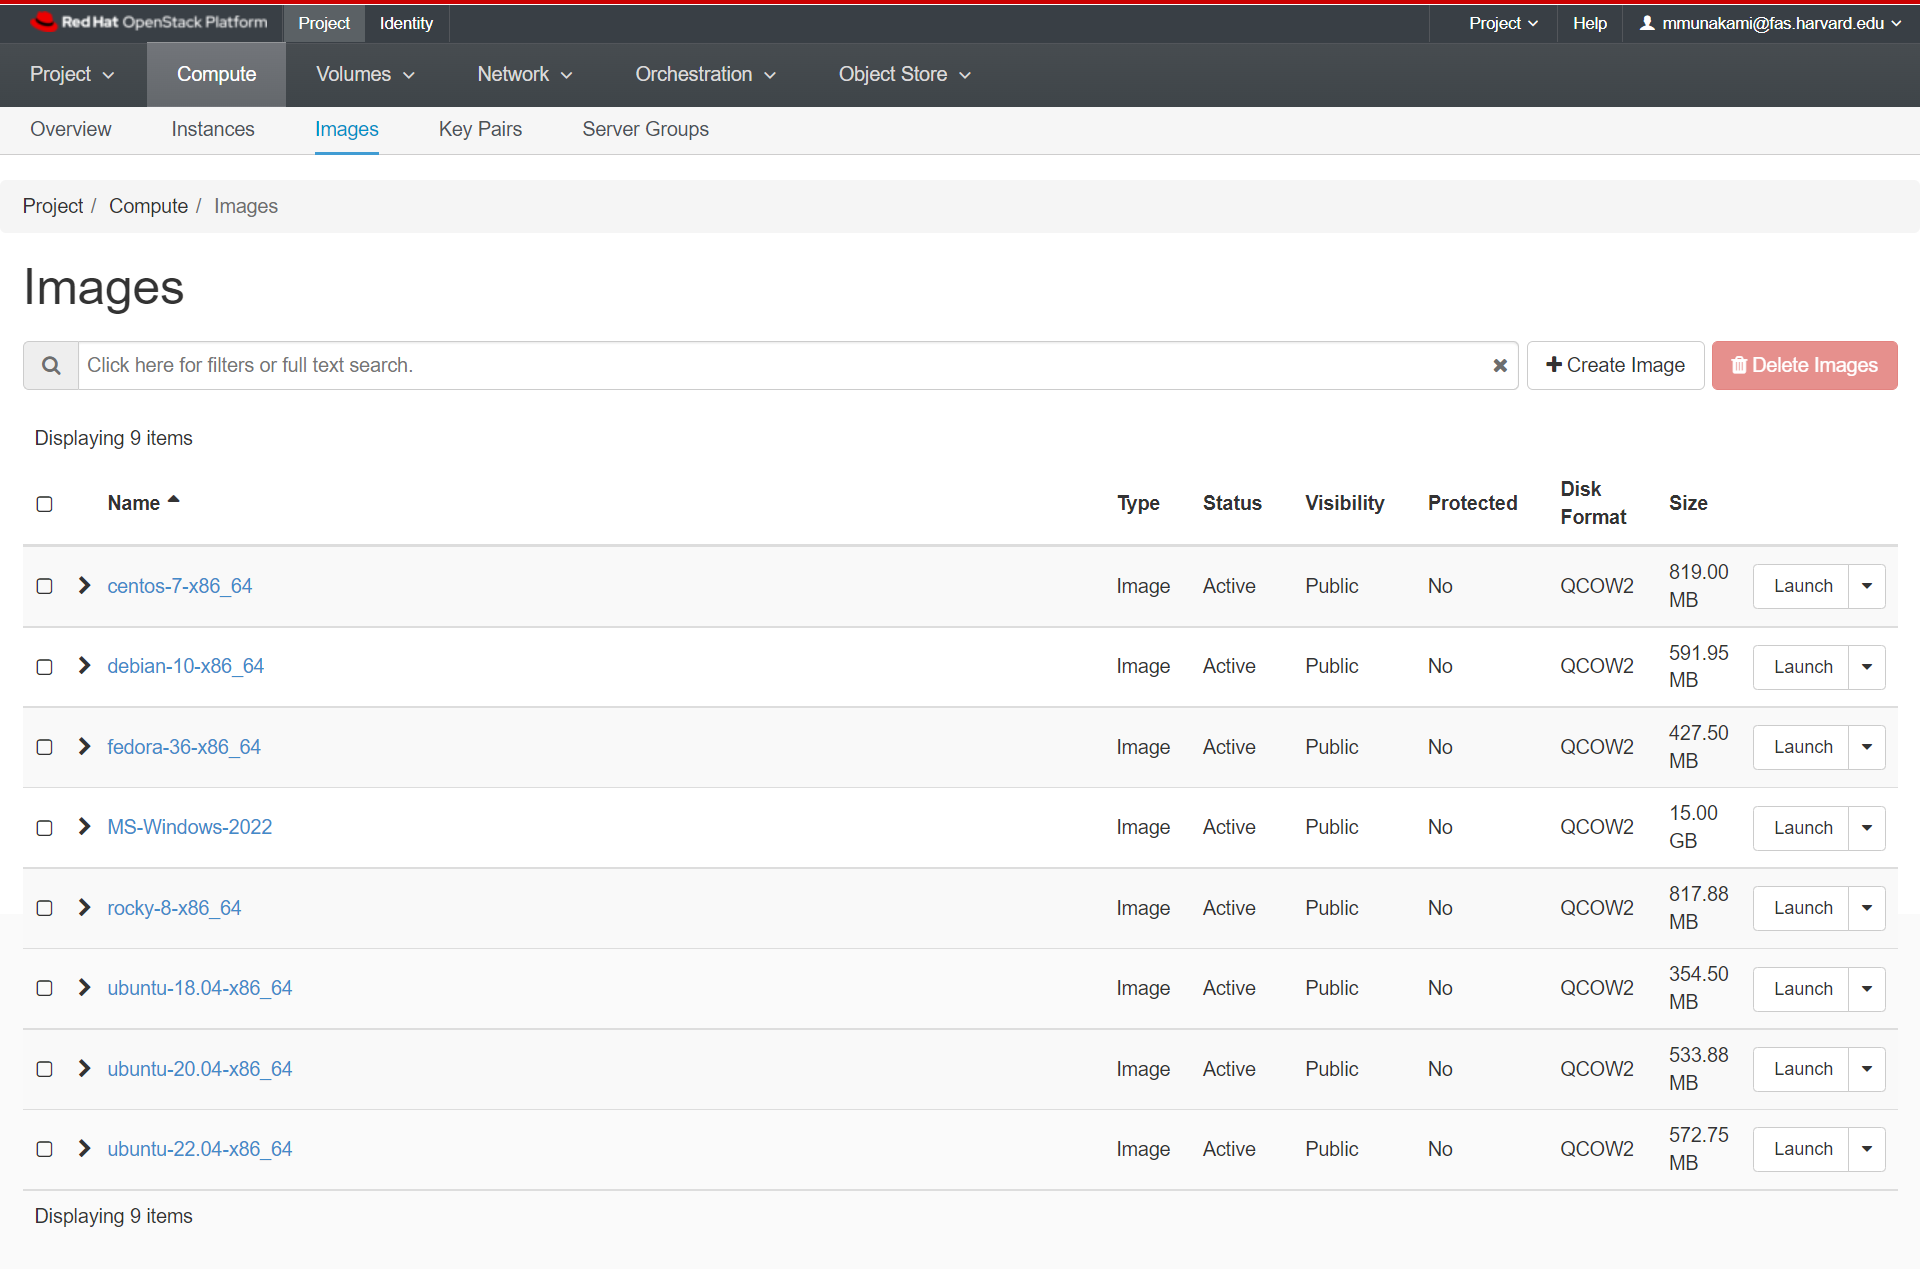
Task: Tick the checkbox for centos-7-x86_64
Action: [x=45, y=586]
